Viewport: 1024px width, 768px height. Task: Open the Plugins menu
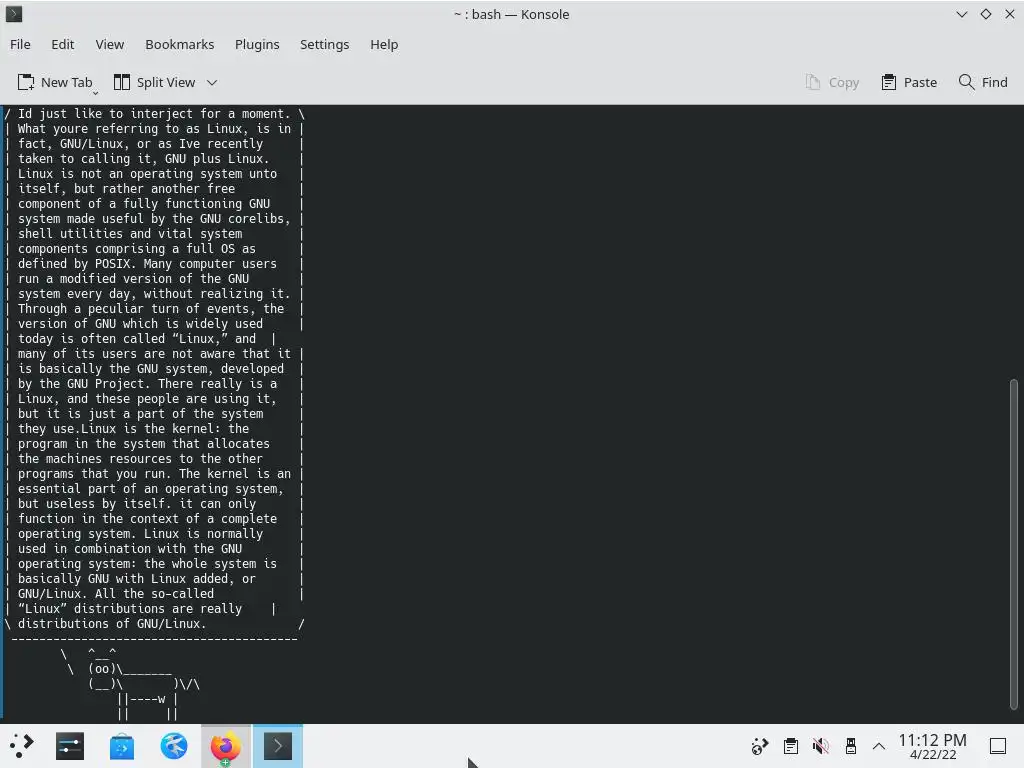[257, 44]
